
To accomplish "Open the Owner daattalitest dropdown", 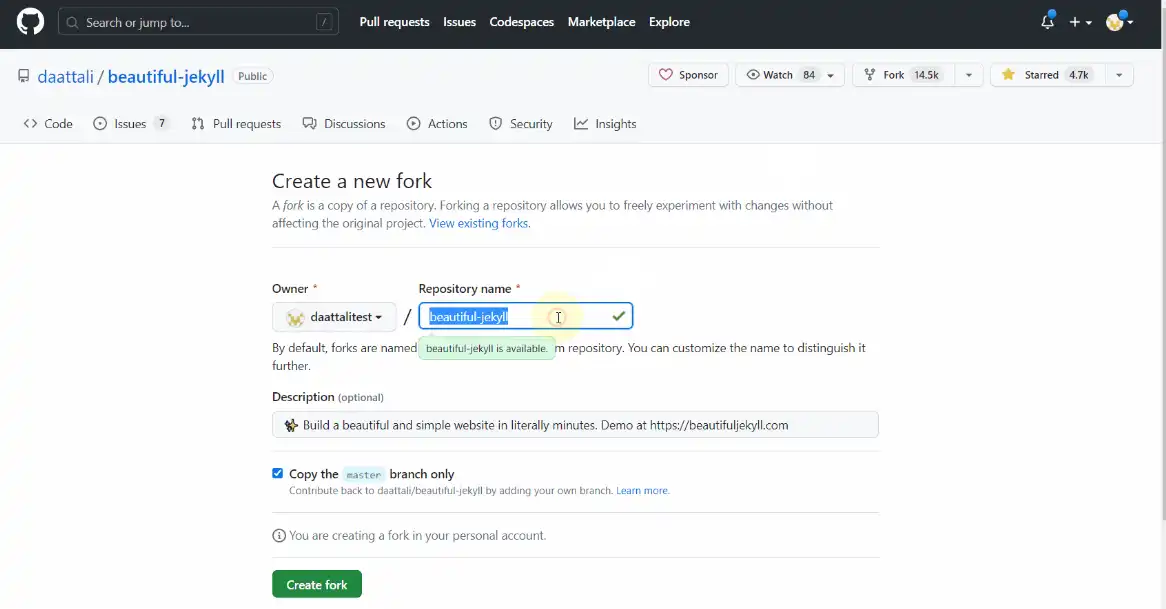I will [334, 317].
